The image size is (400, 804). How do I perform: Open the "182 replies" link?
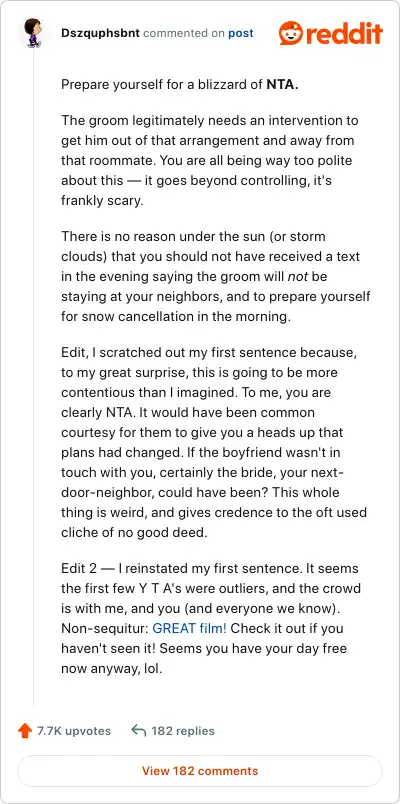[183, 731]
